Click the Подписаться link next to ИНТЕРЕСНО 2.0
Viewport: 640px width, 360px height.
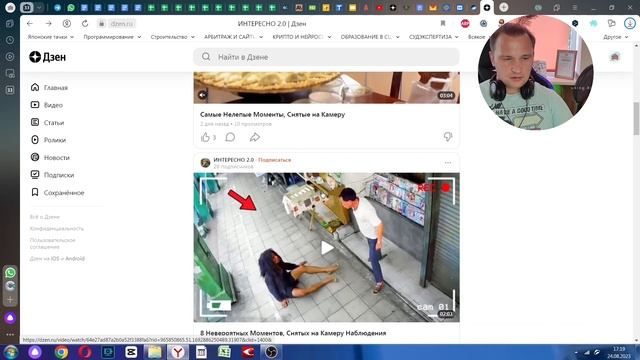click(275, 160)
